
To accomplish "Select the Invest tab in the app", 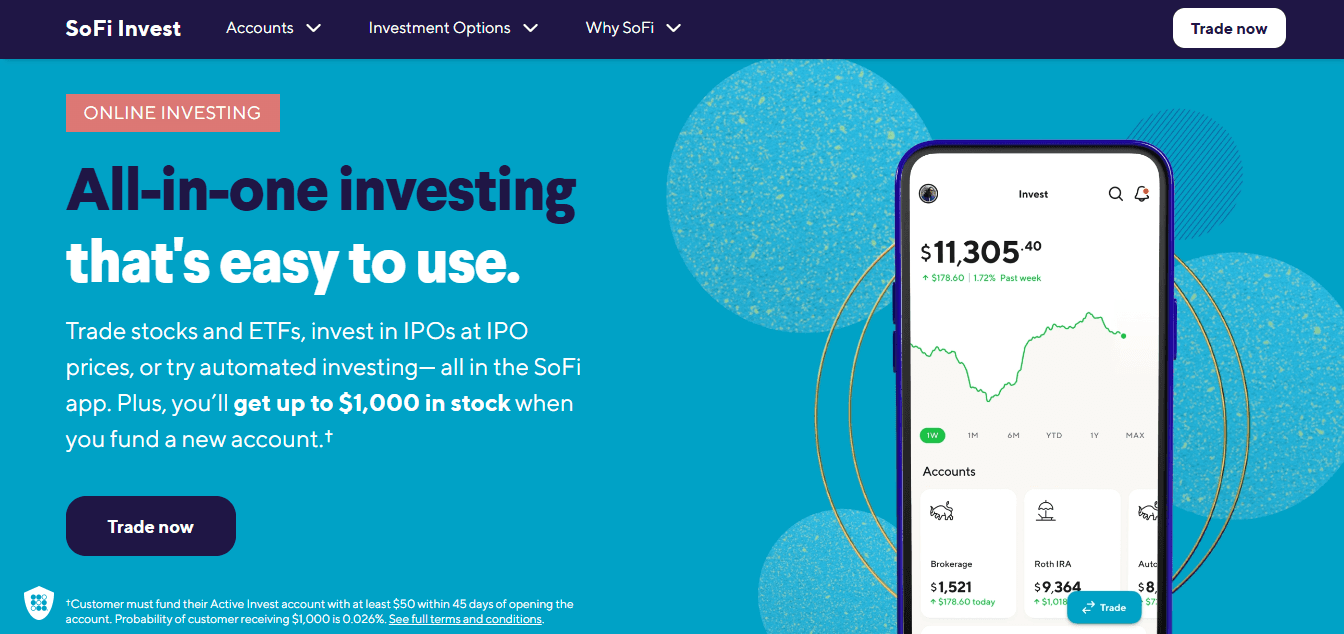I will coord(1033,194).
